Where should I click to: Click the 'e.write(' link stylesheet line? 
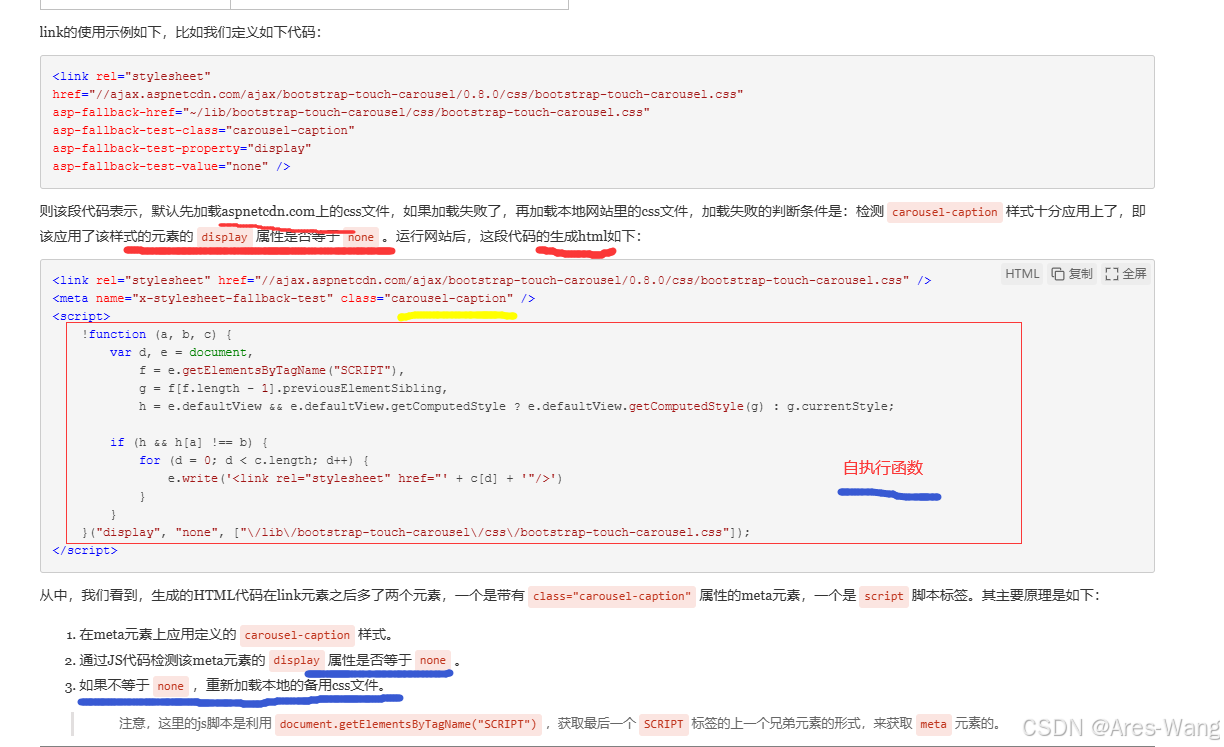pos(365,478)
